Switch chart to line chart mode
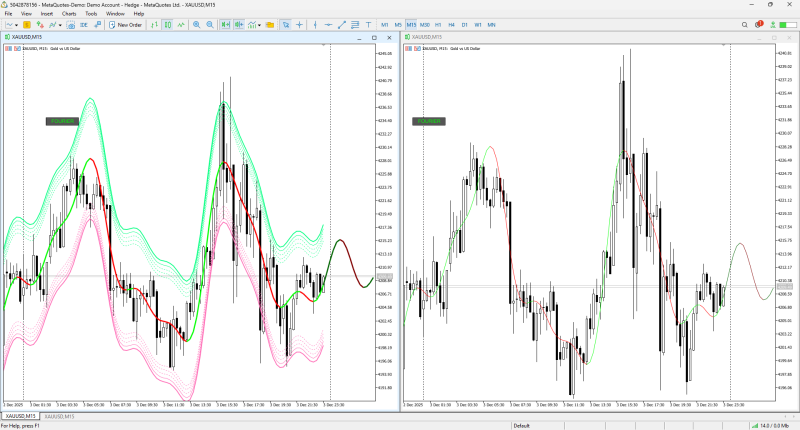The width and height of the screenshot is (800, 430). coord(181,24)
